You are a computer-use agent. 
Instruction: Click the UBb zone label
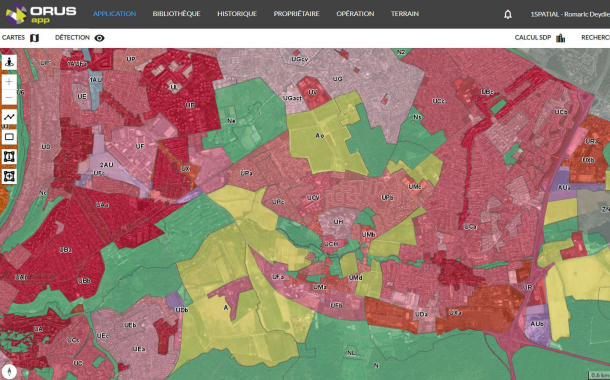(84, 280)
